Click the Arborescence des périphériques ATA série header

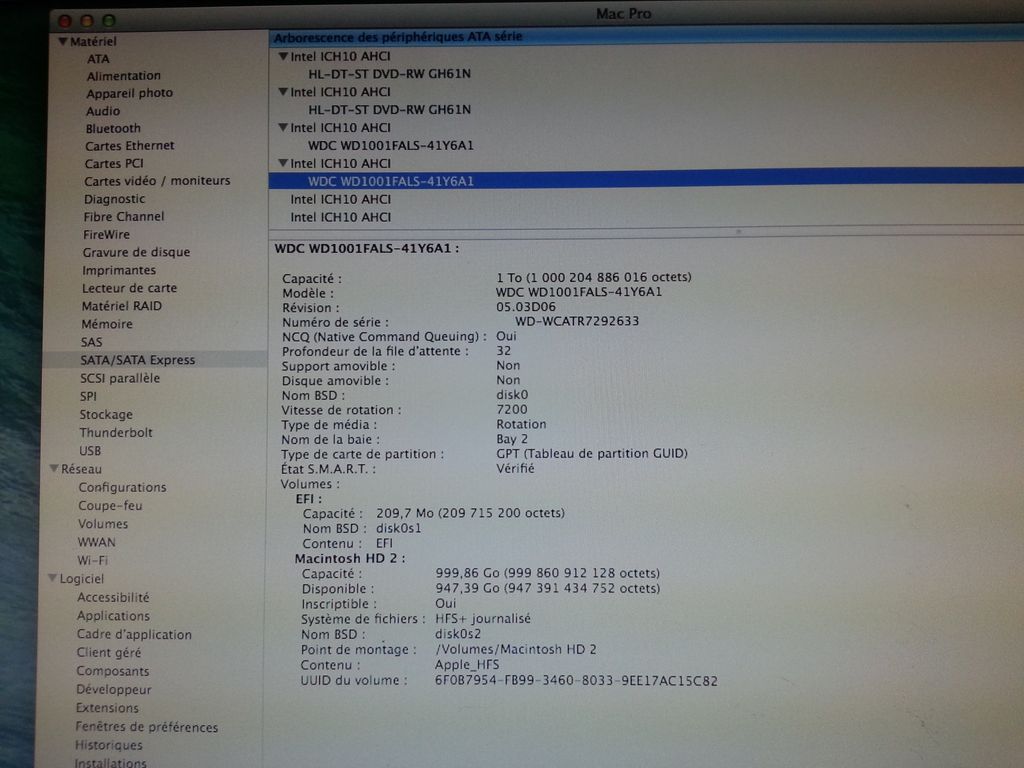(398, 37)
